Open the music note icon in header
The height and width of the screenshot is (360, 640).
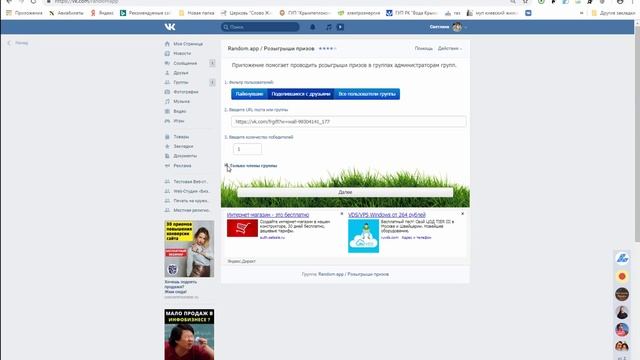329,27
